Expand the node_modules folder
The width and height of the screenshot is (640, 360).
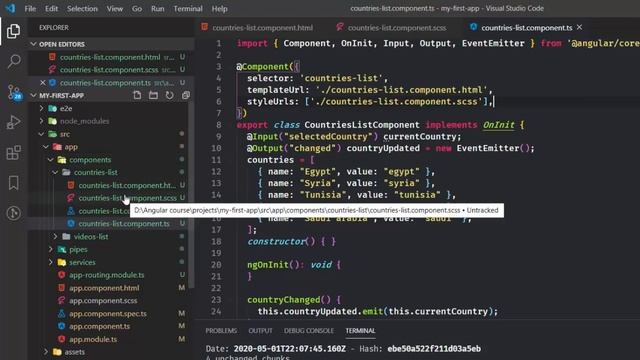41,121
